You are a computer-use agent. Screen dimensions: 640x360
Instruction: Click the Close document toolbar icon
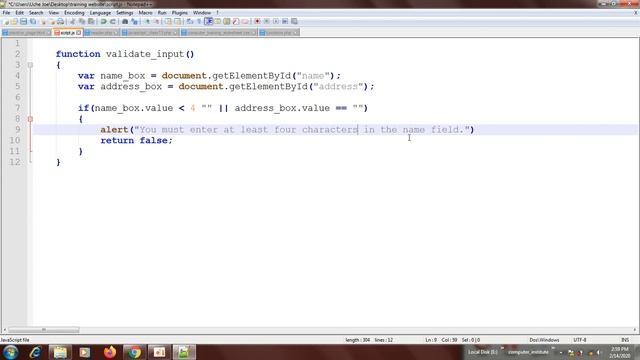[x=43, y=21]
